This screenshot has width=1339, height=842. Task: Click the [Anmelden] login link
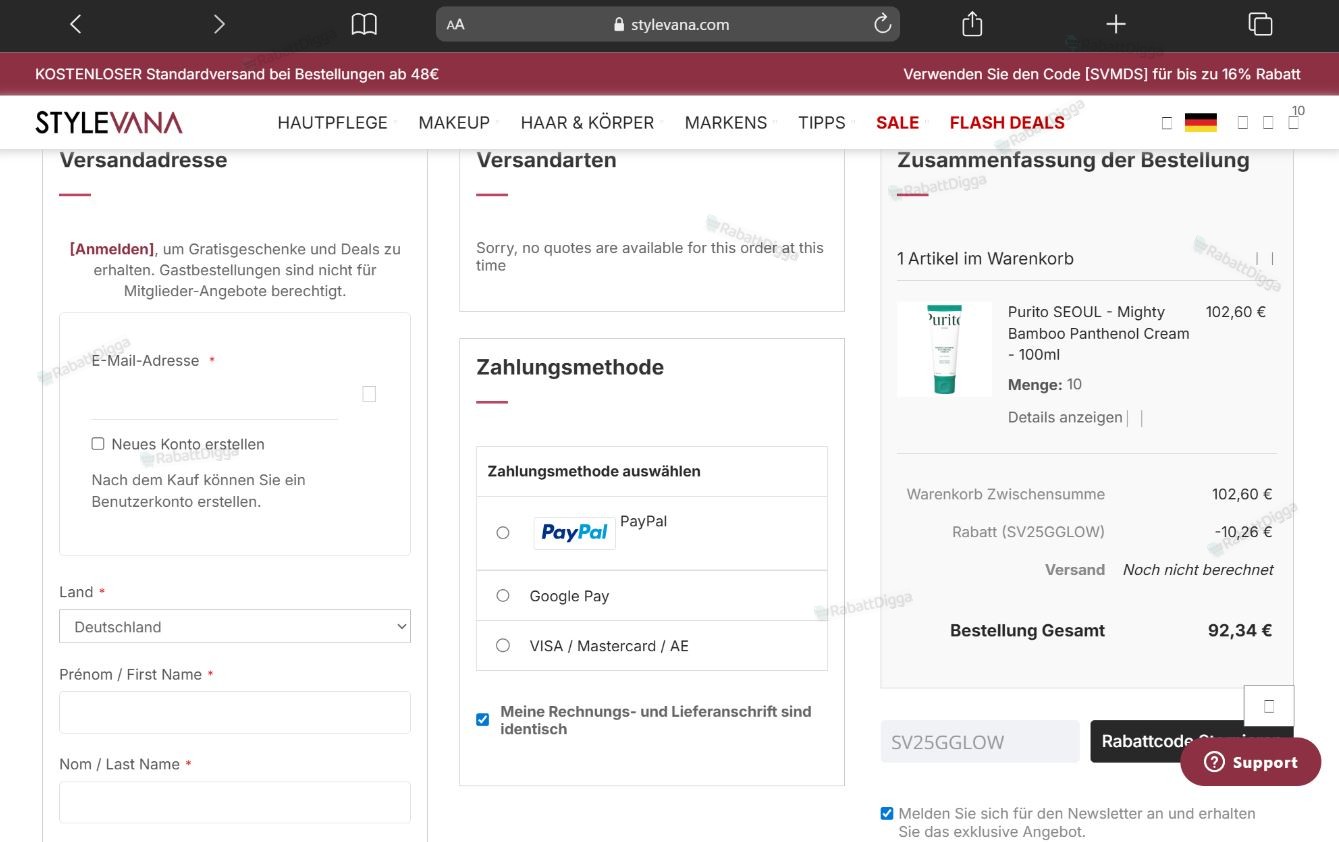[112, 249]
